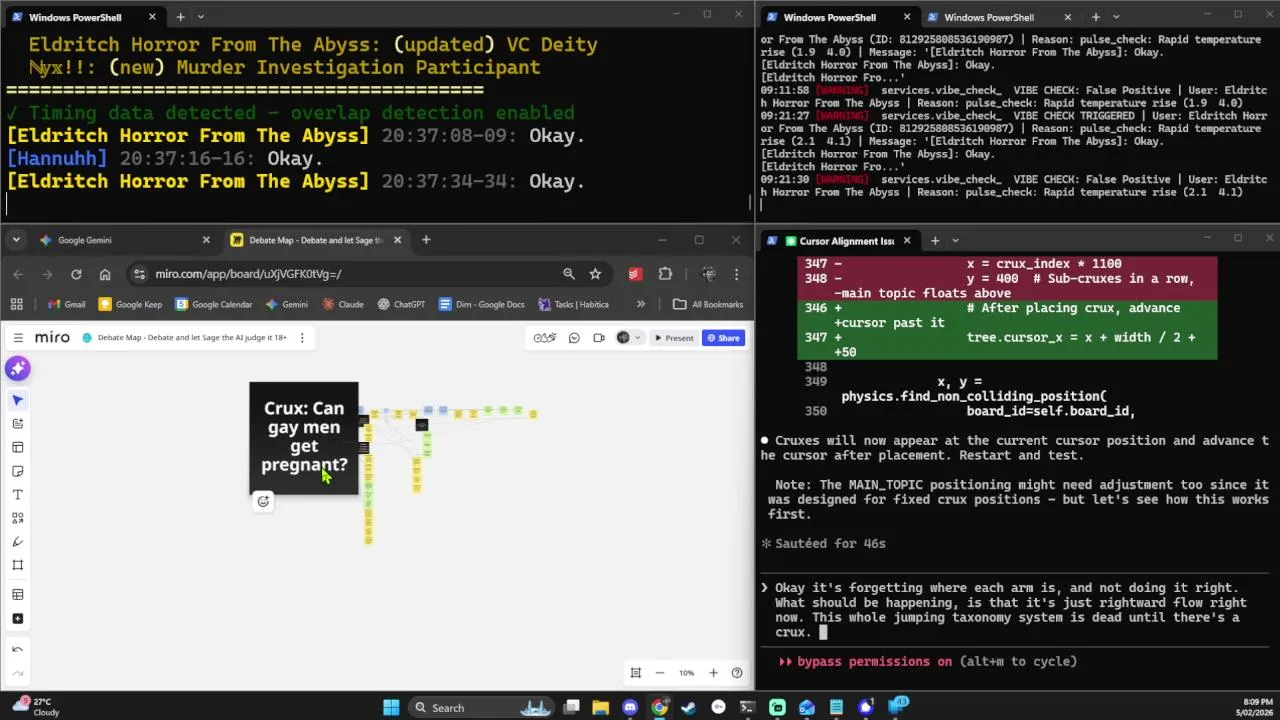The width and height of the screenshot is (1280, 720).
Task: Open Chrome extensions puzzle icon
Action: pyautogui.click(x=665, y=274)
